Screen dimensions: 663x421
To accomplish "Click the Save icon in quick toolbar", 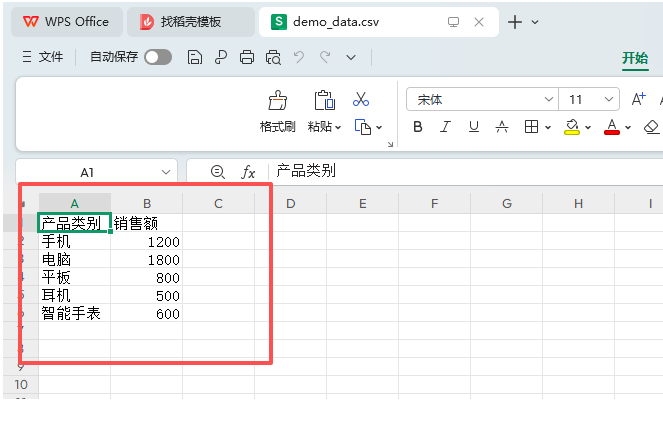I will point(195,57).
